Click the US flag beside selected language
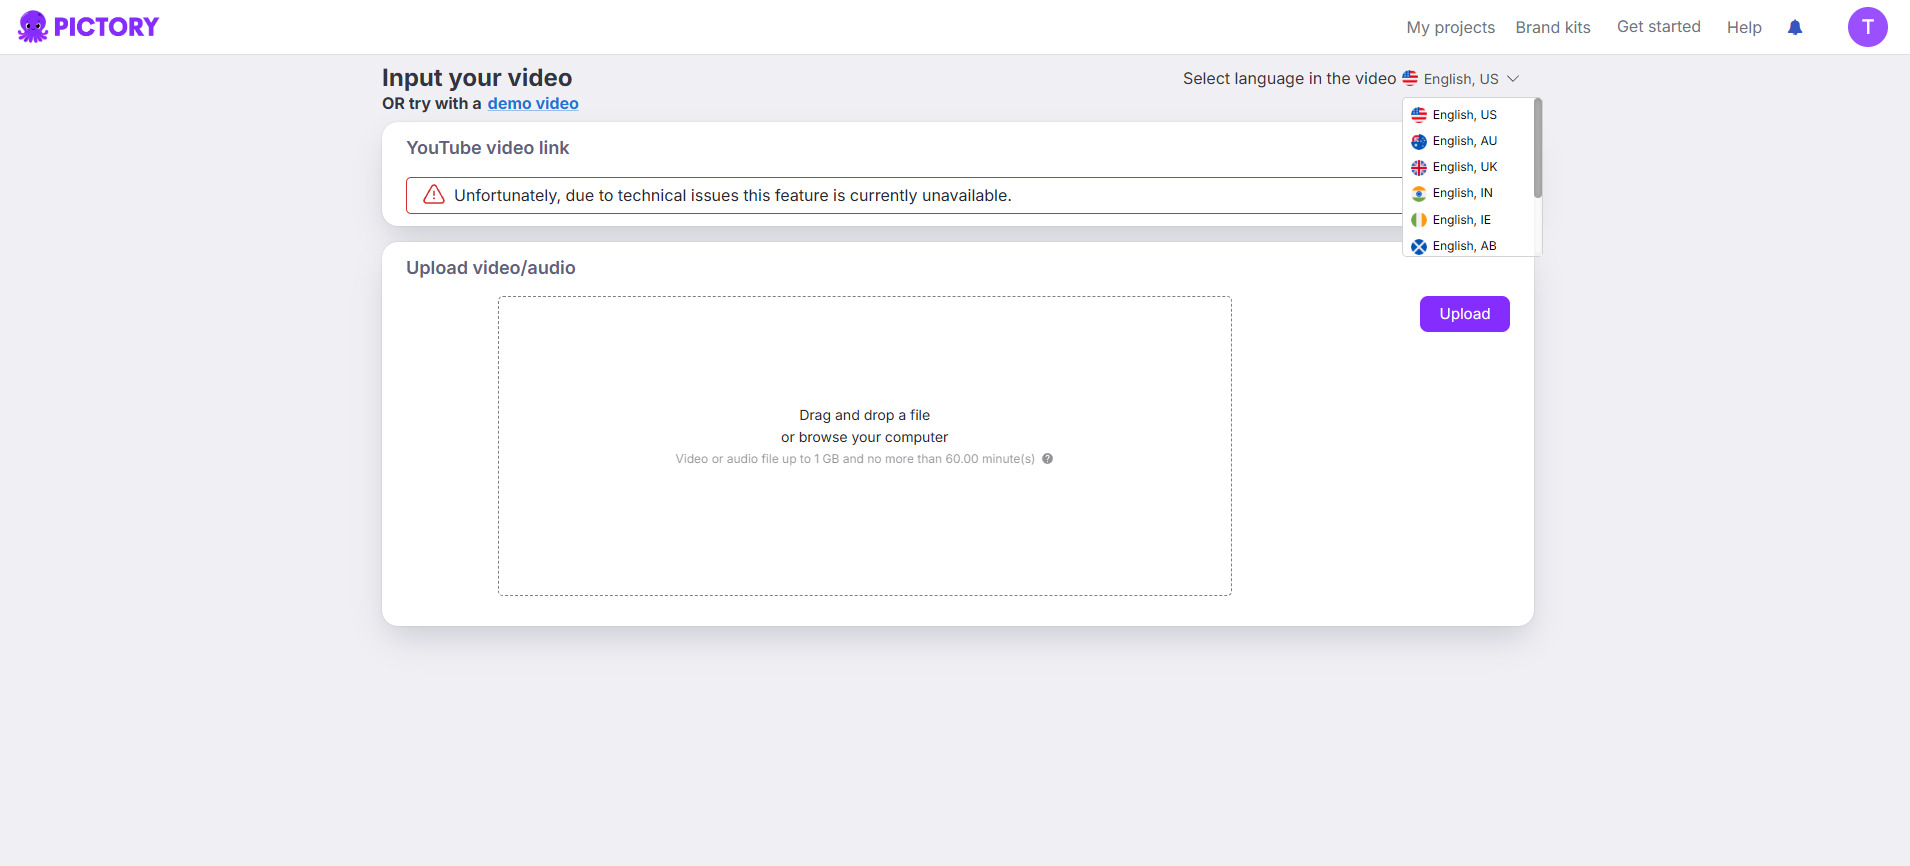 point(1410,78)
